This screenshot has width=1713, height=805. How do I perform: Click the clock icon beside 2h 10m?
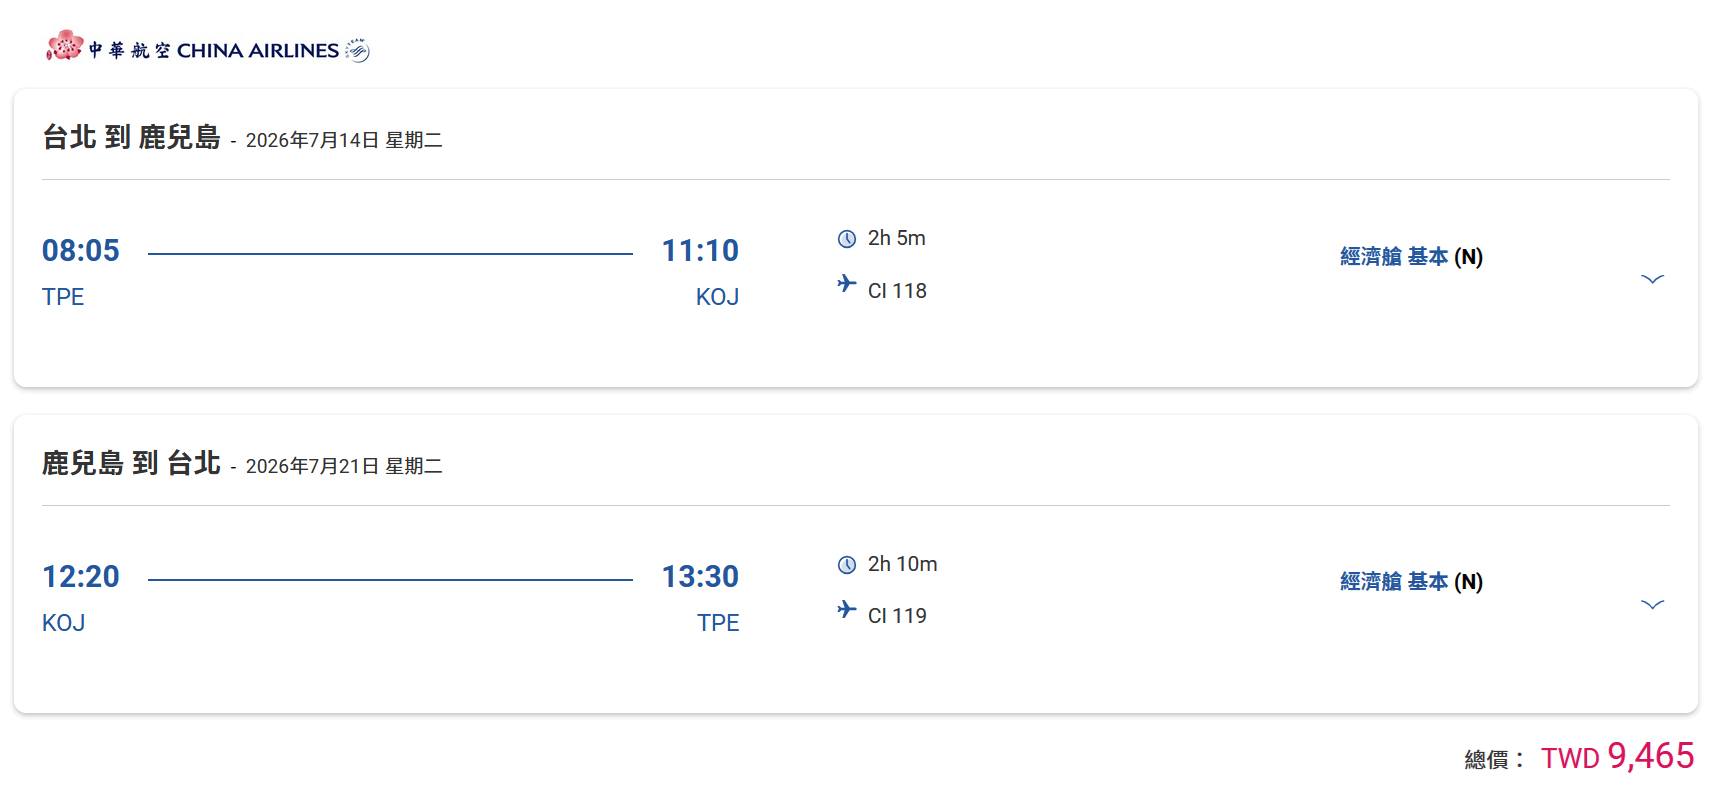coord(847,565)
